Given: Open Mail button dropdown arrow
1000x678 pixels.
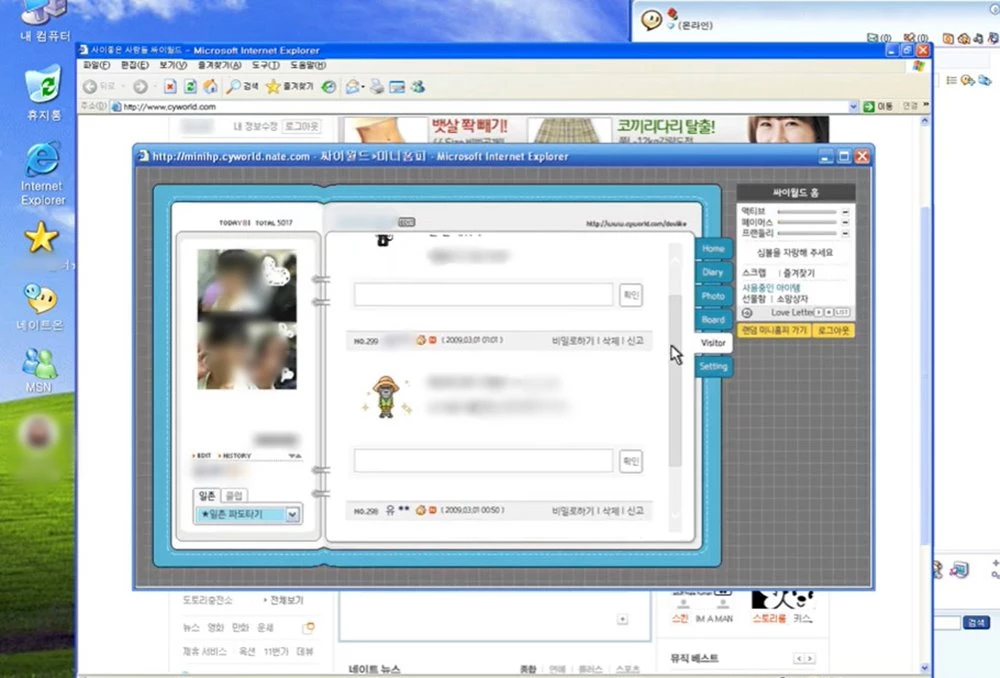Looking at the screenshot, I should (363, 87).
